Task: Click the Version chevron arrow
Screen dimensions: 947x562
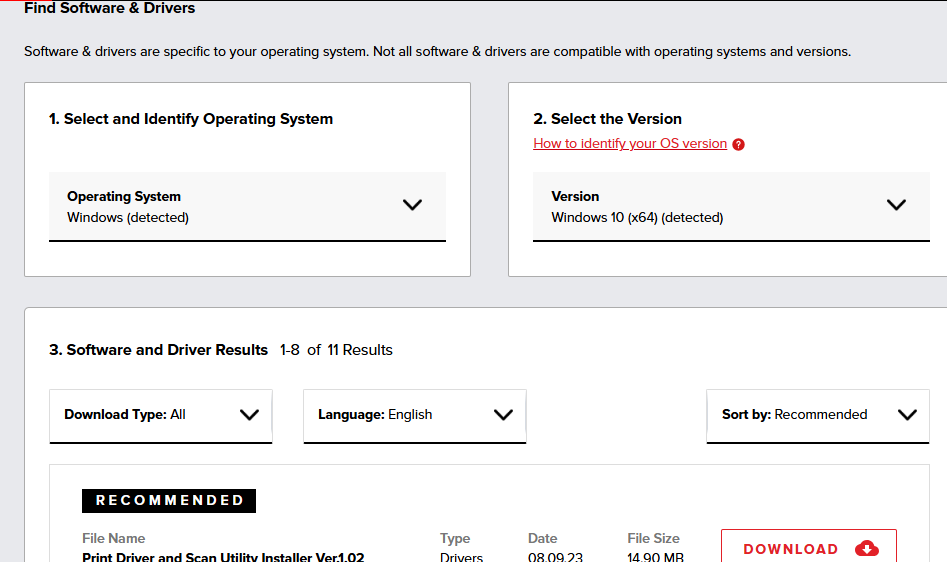Action: point(896,205)
